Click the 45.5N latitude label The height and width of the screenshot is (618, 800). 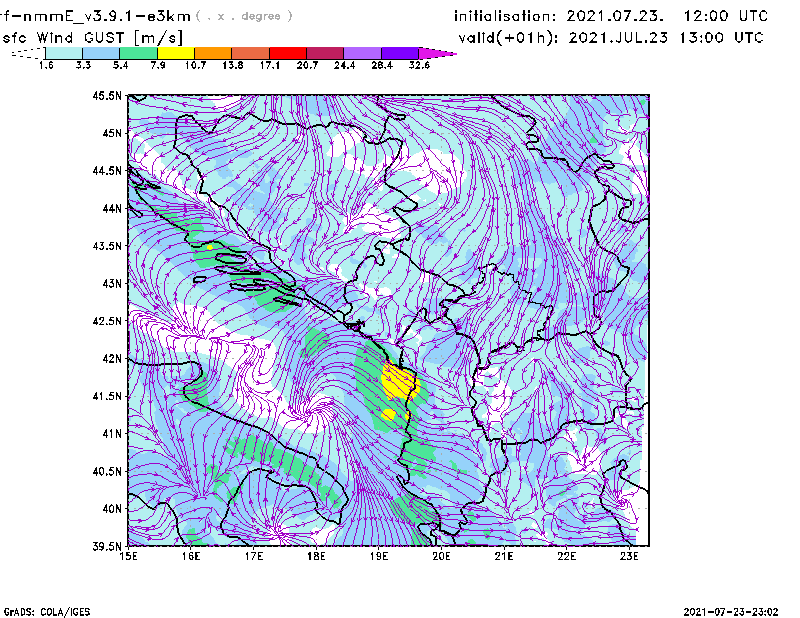[x=107, y=96]
